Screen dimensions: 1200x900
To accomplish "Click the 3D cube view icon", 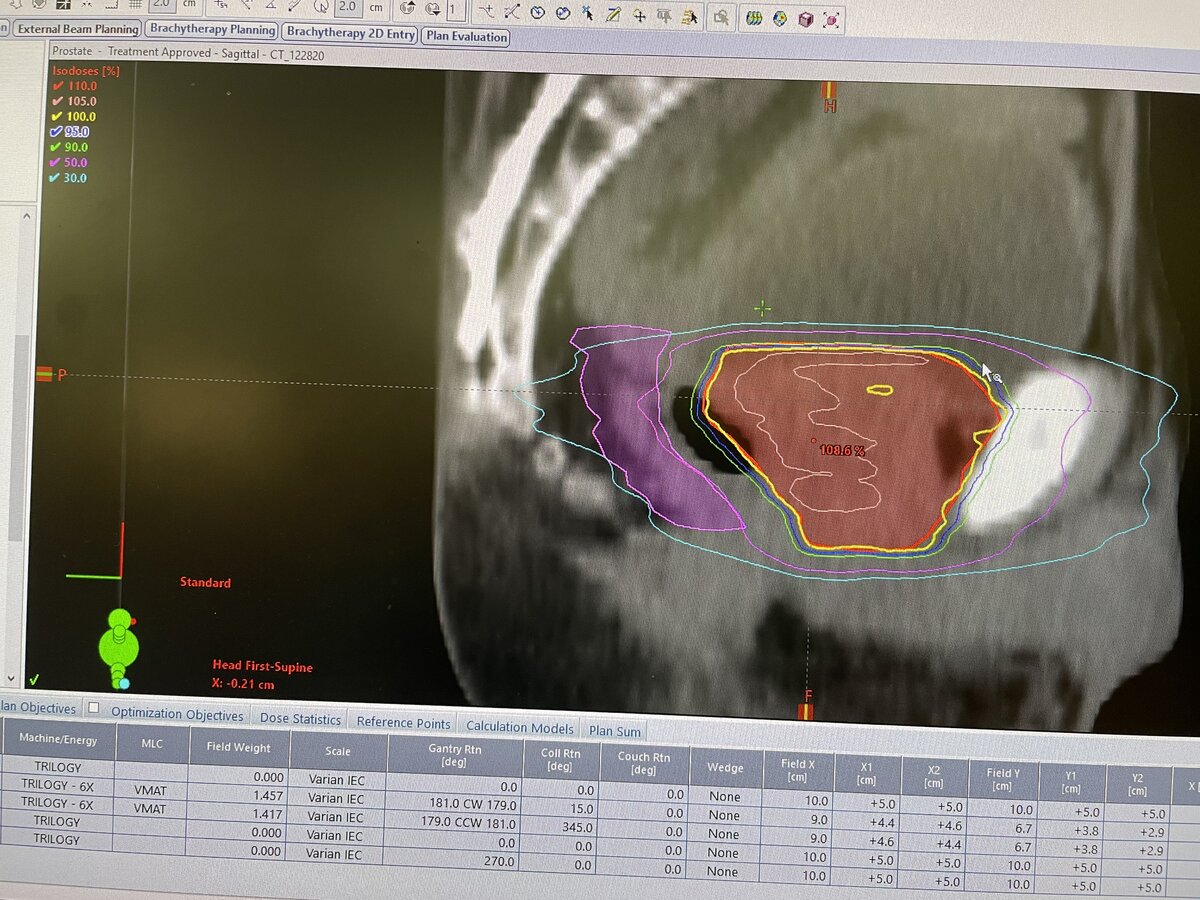I will point(806,19).
